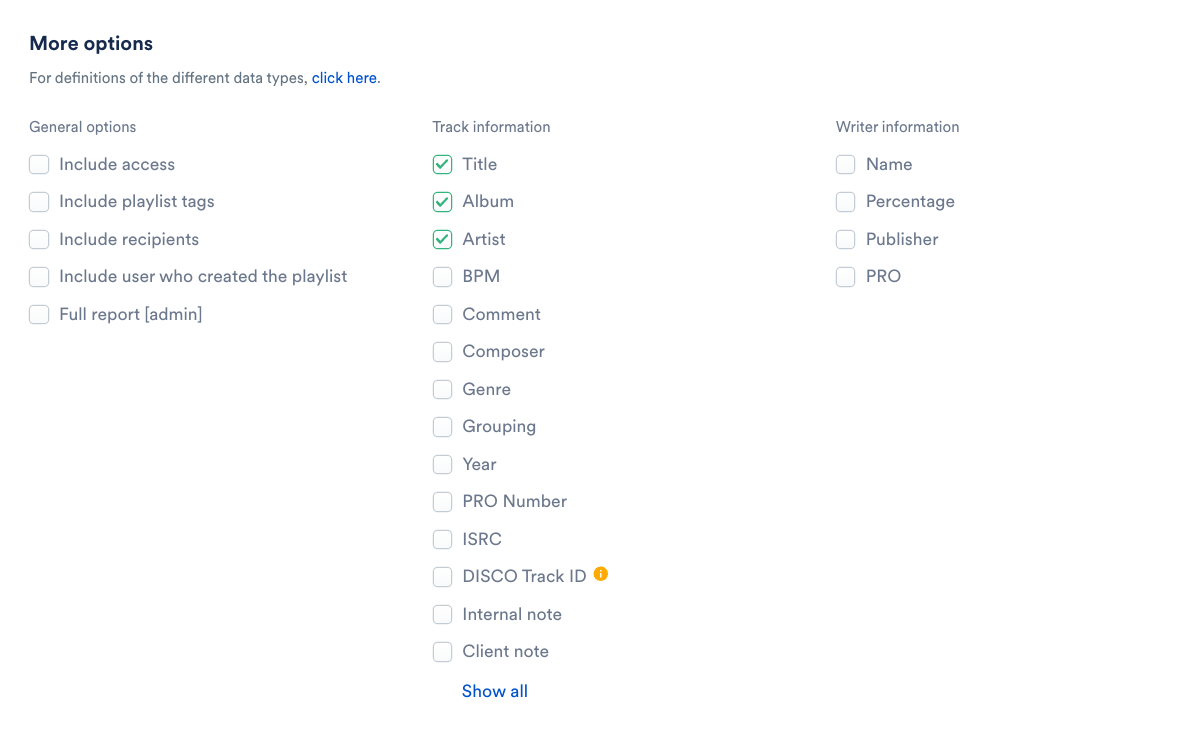Viewport: 1203px width, 732px height.
Task: Tick the Include recipients checkbox
Action: click(39, 239)
